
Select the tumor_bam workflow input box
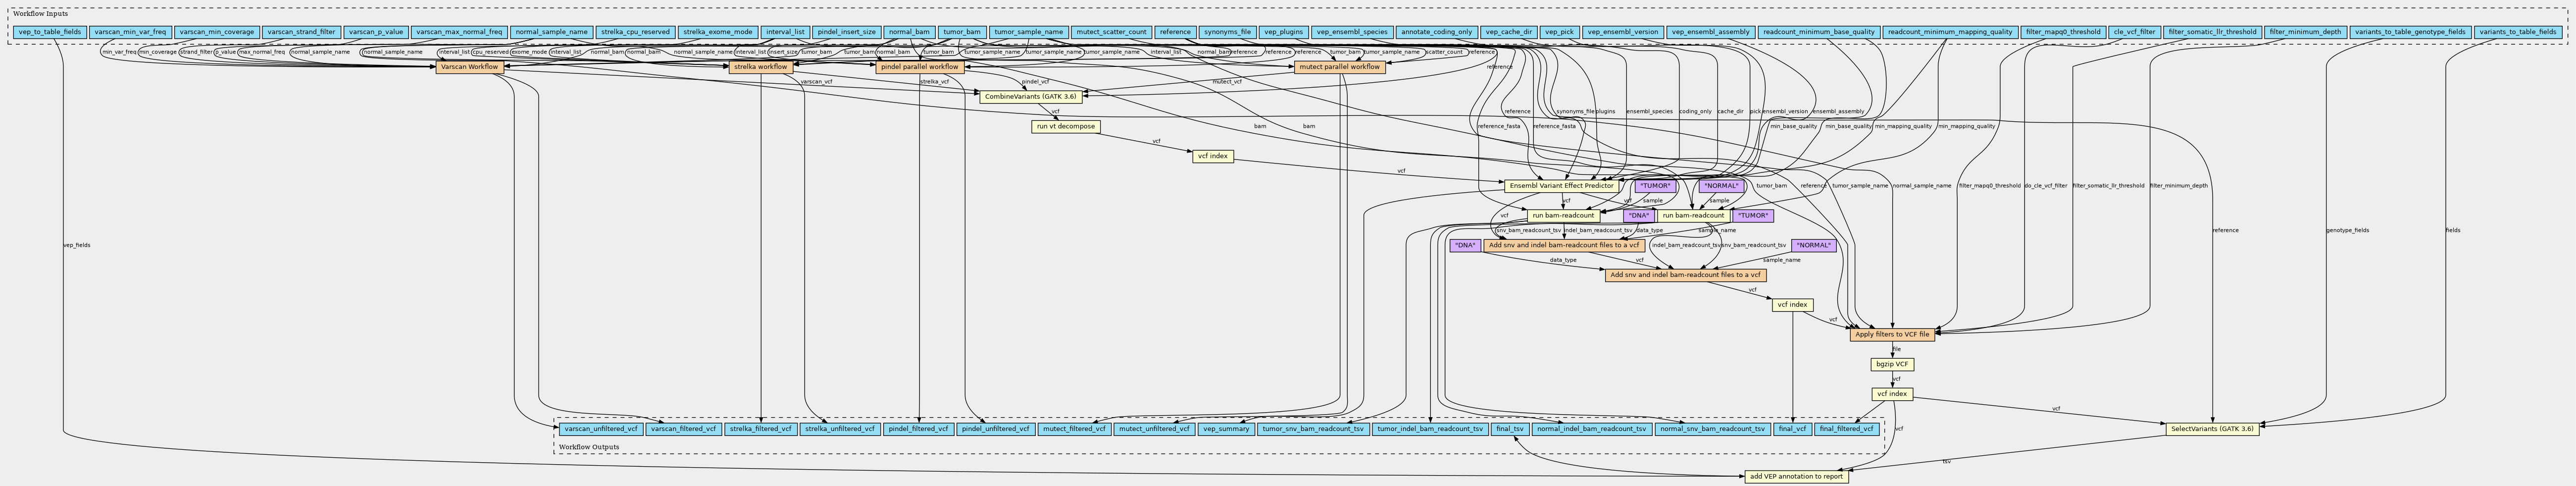(x=961, y=32)
